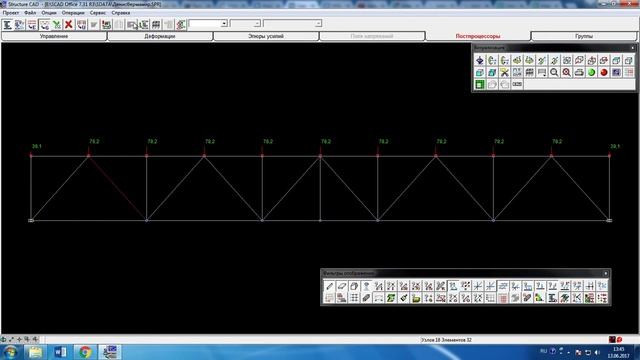Select the right support node of truss
Viewport: 640px width, 360px height.
tap(609, 220)
